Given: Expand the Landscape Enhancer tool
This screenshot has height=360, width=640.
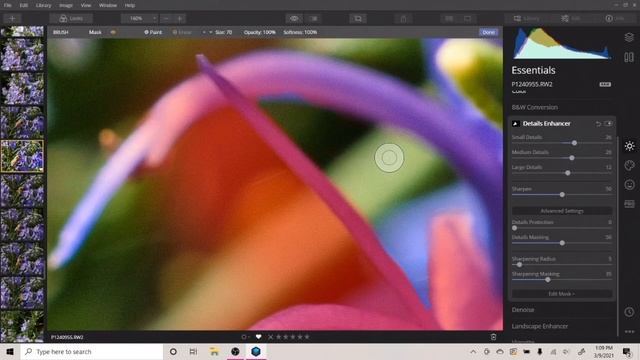Looking at the screenshot, I should pos(540,326).
